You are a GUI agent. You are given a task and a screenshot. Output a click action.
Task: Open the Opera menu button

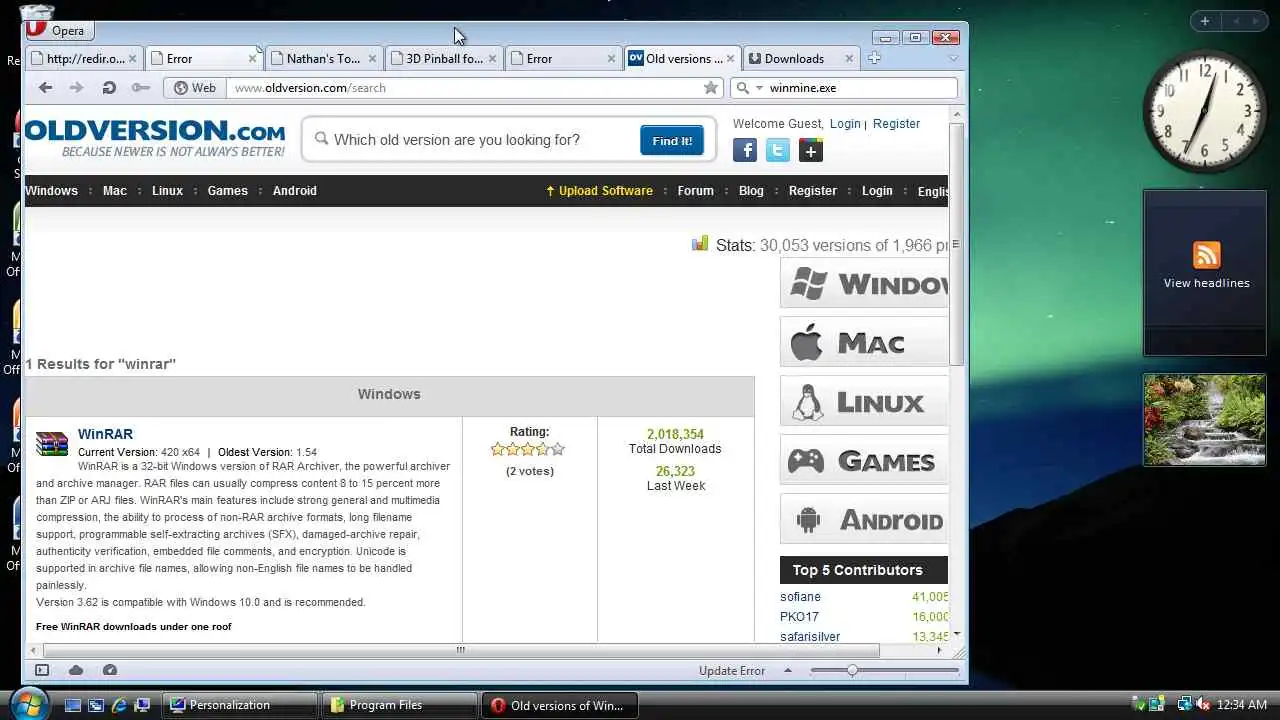[60, 31]
